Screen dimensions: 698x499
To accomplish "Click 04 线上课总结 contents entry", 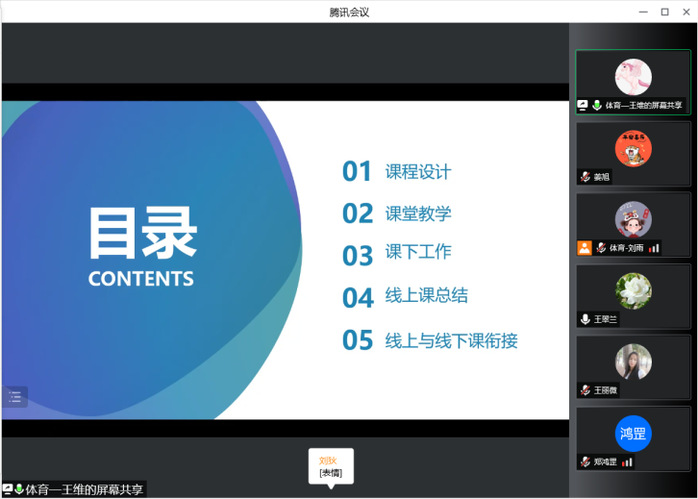I will pos(405,297).
